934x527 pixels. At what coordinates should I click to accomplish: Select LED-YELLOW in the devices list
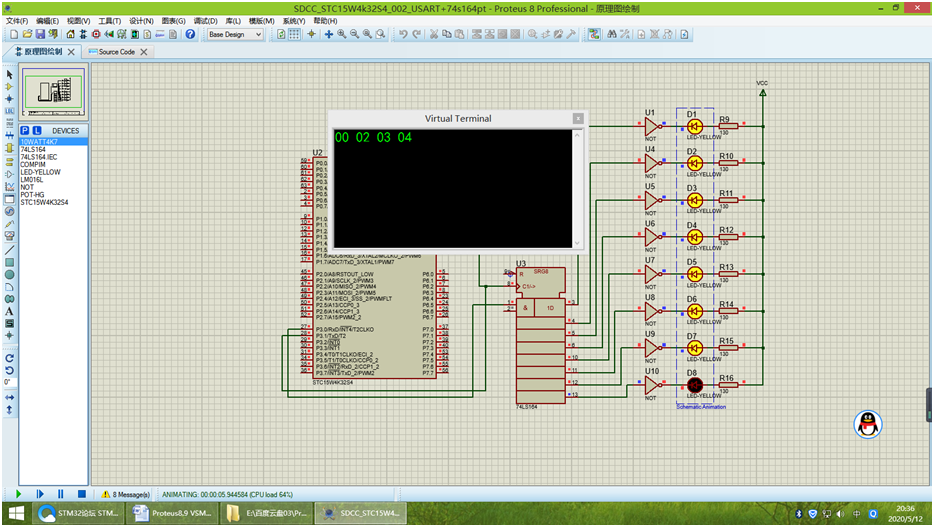tap(40, 172)
